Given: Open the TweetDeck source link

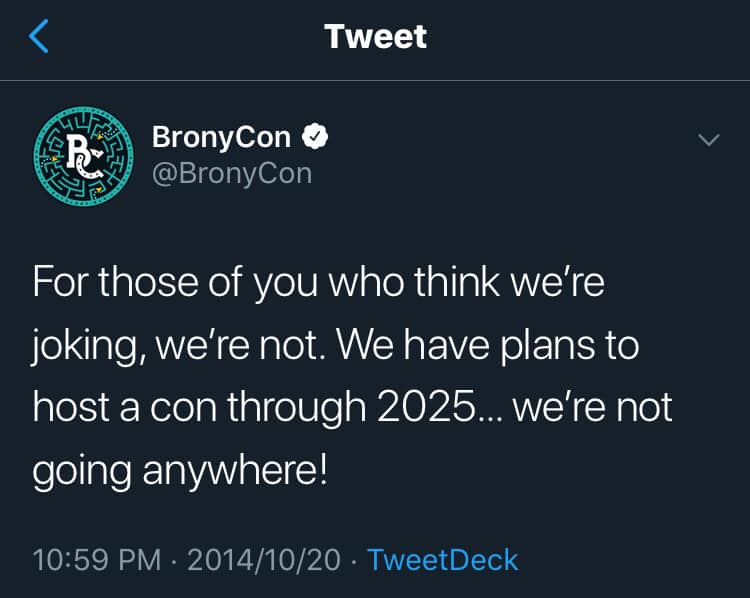Looking at the screenshot, I should coord(442,560).
